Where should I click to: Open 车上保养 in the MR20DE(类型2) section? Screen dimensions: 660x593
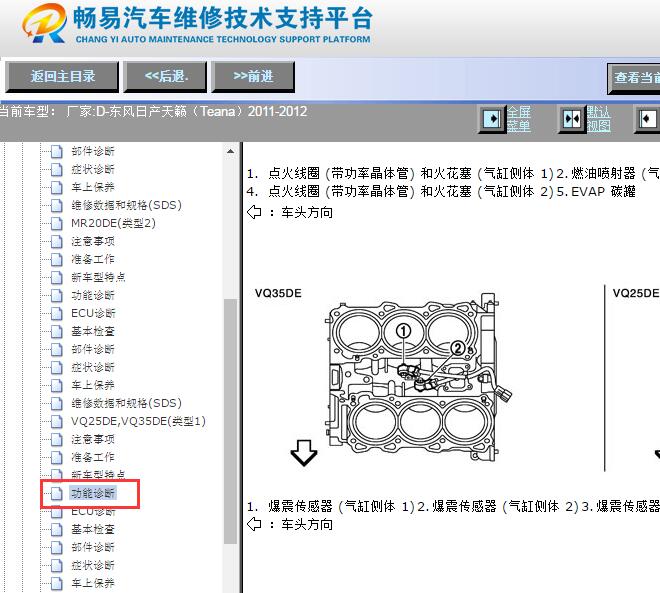click(x=93, y=385)
